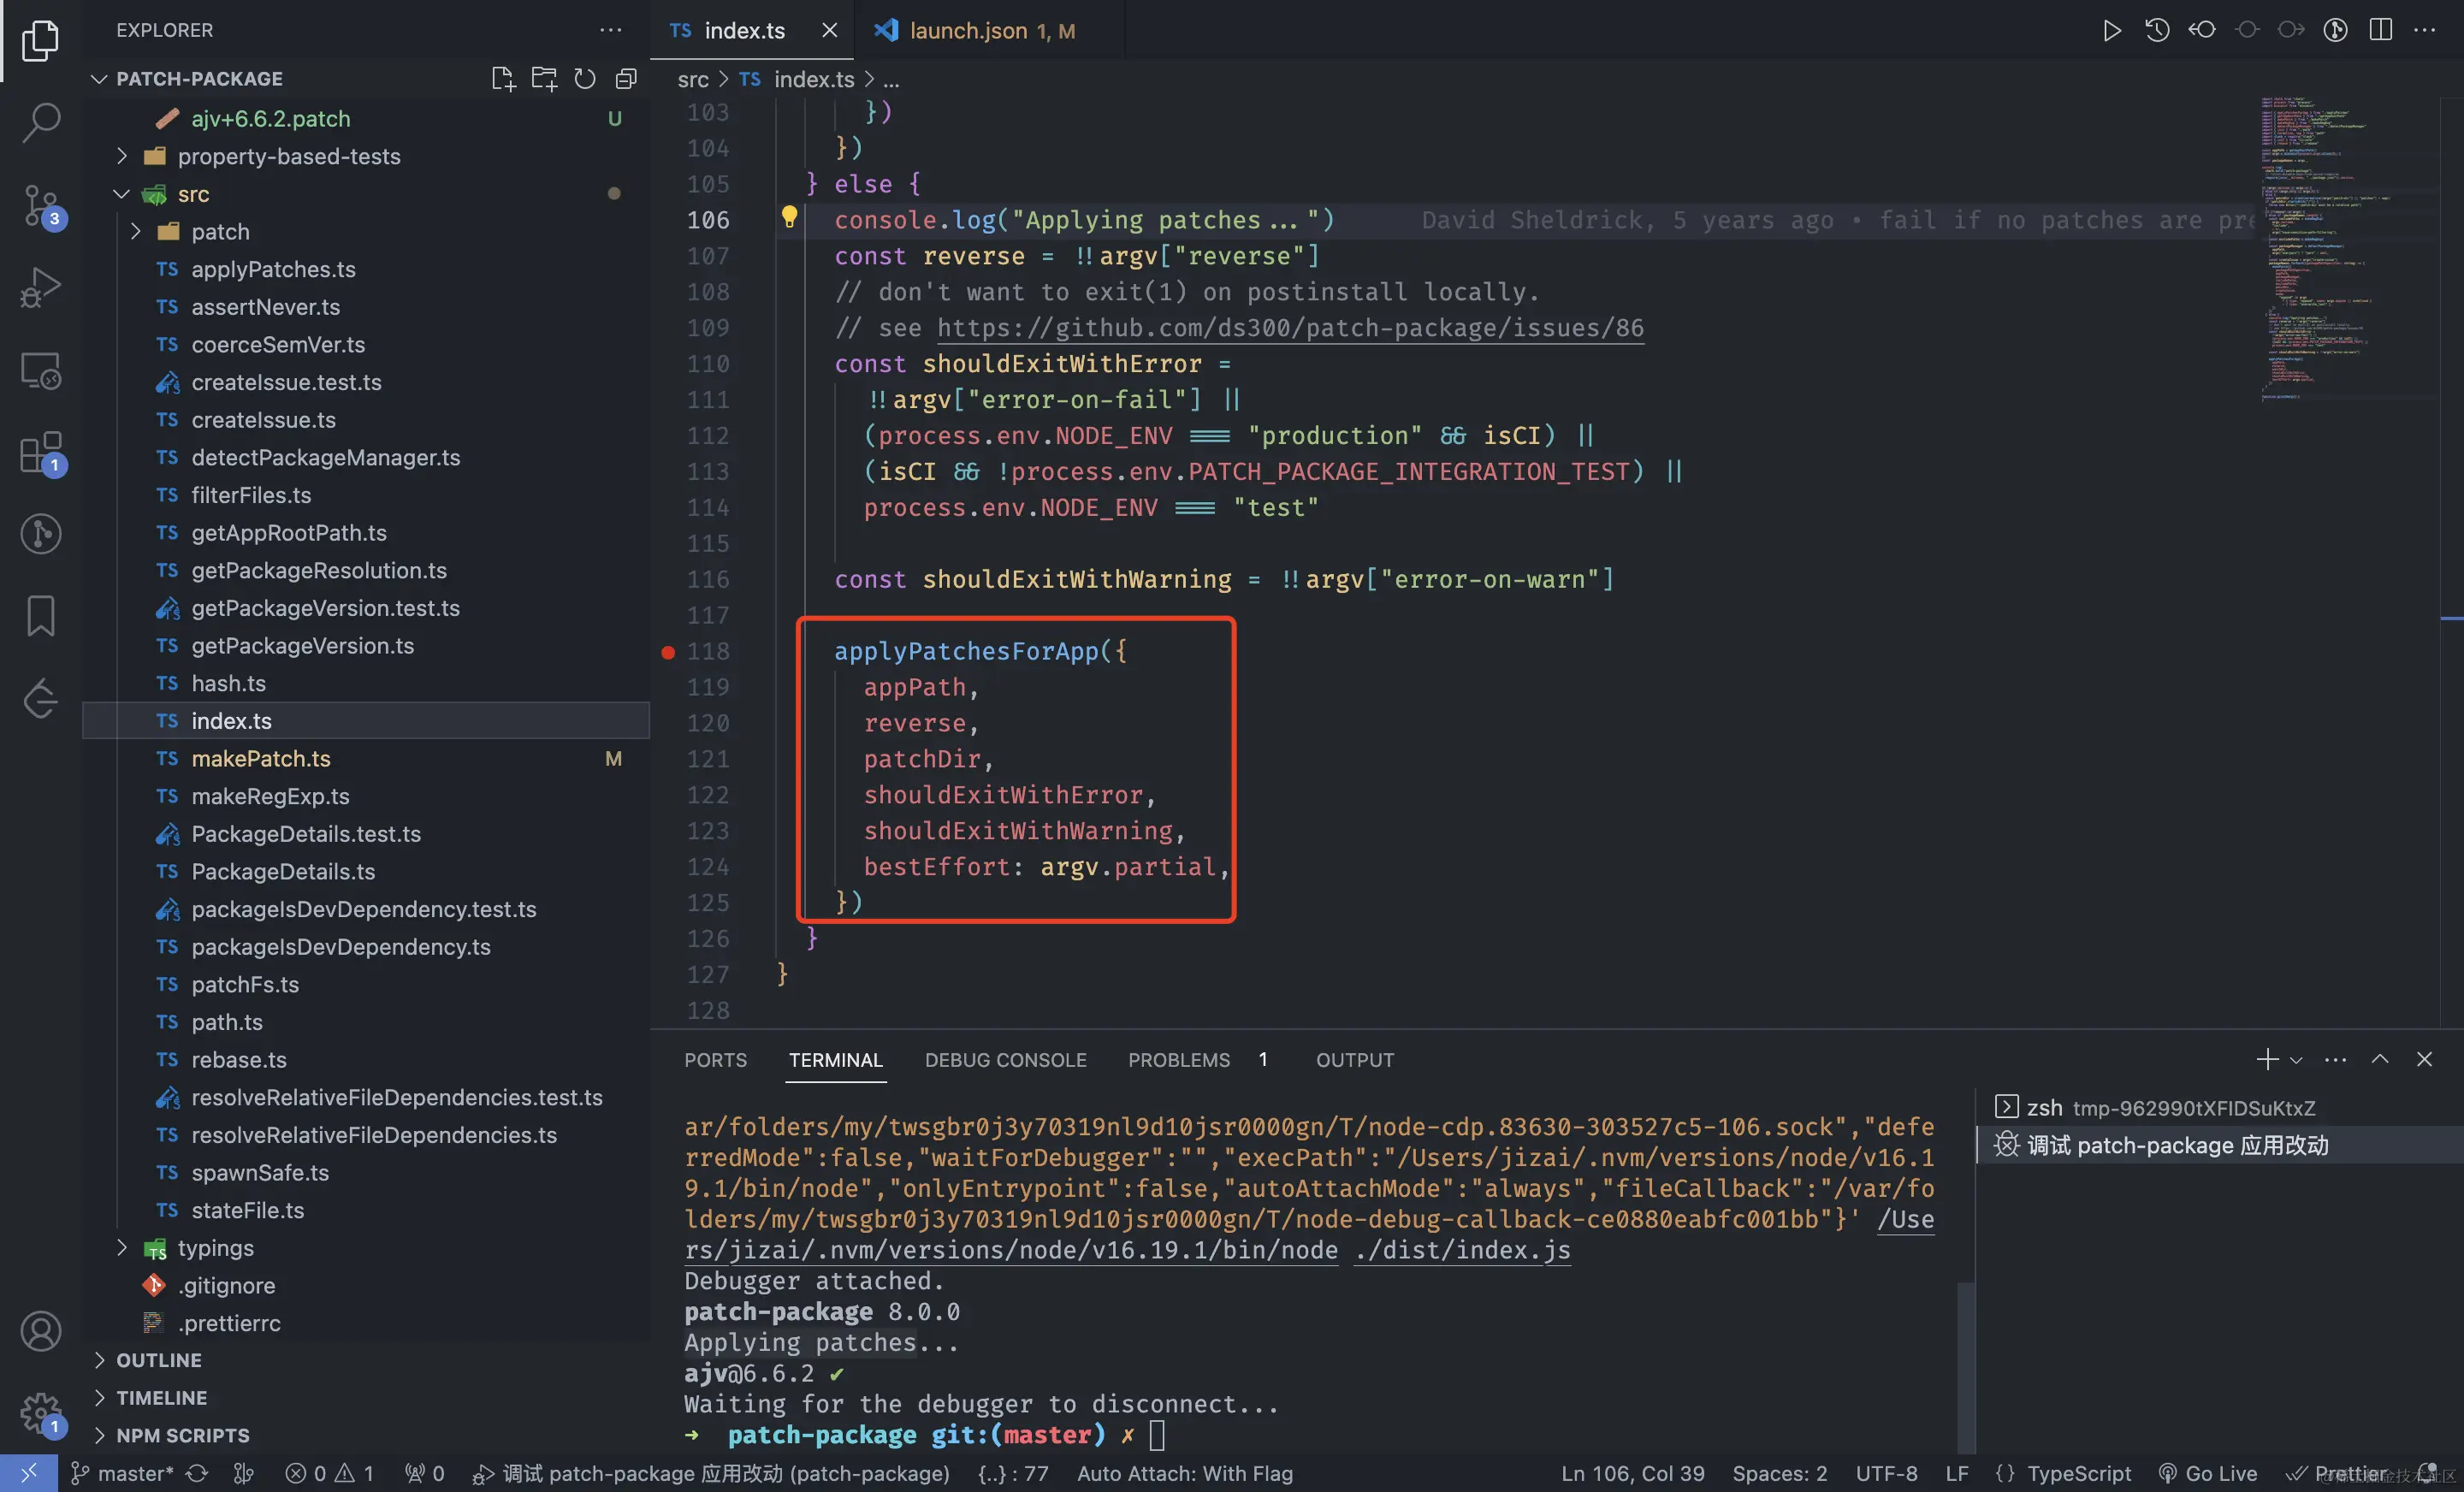Open applyPatches.ts in the explorer
Screen dimensions: 2464x1492
click(365, 269)
